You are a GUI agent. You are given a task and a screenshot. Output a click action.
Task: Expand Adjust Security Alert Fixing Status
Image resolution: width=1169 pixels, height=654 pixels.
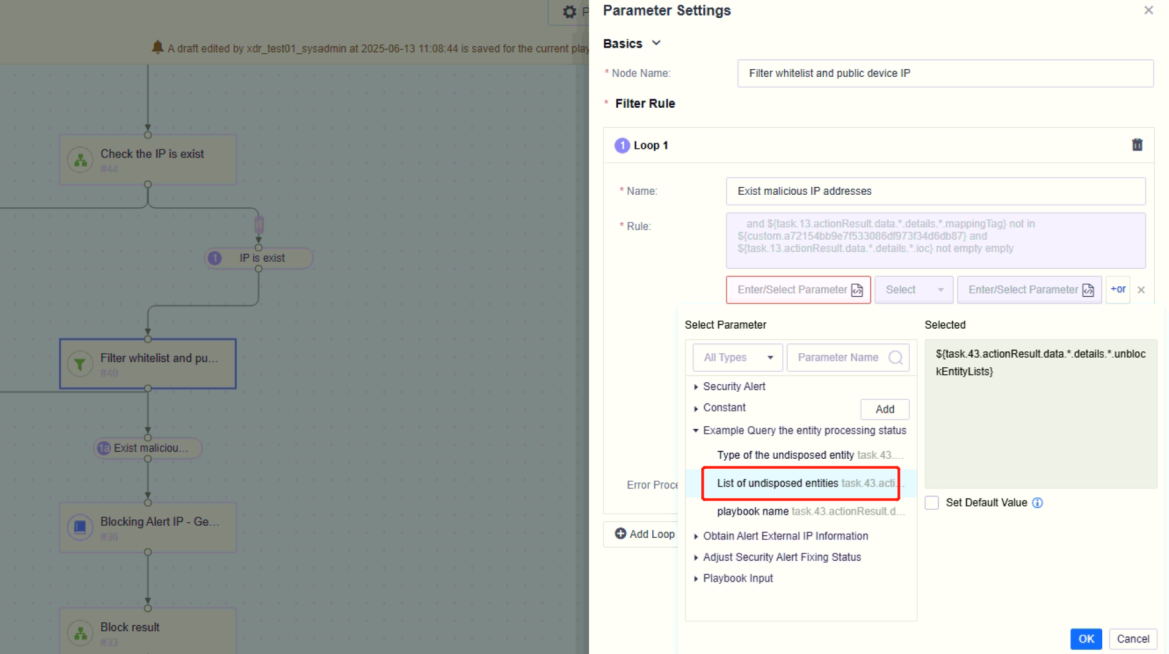[696, 558]
